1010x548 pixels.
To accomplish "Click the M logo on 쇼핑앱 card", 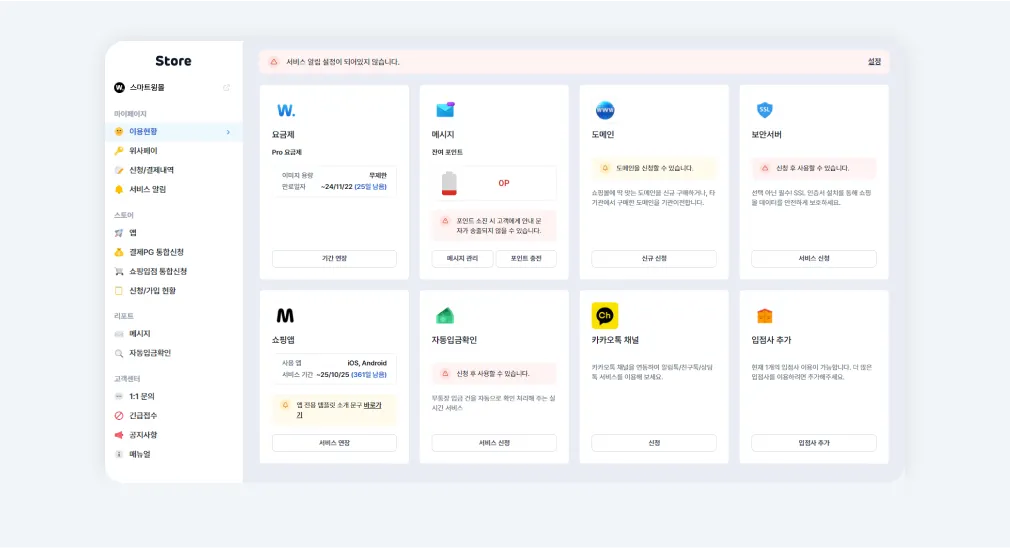I will pyautogui.click(x=285, y=316).
